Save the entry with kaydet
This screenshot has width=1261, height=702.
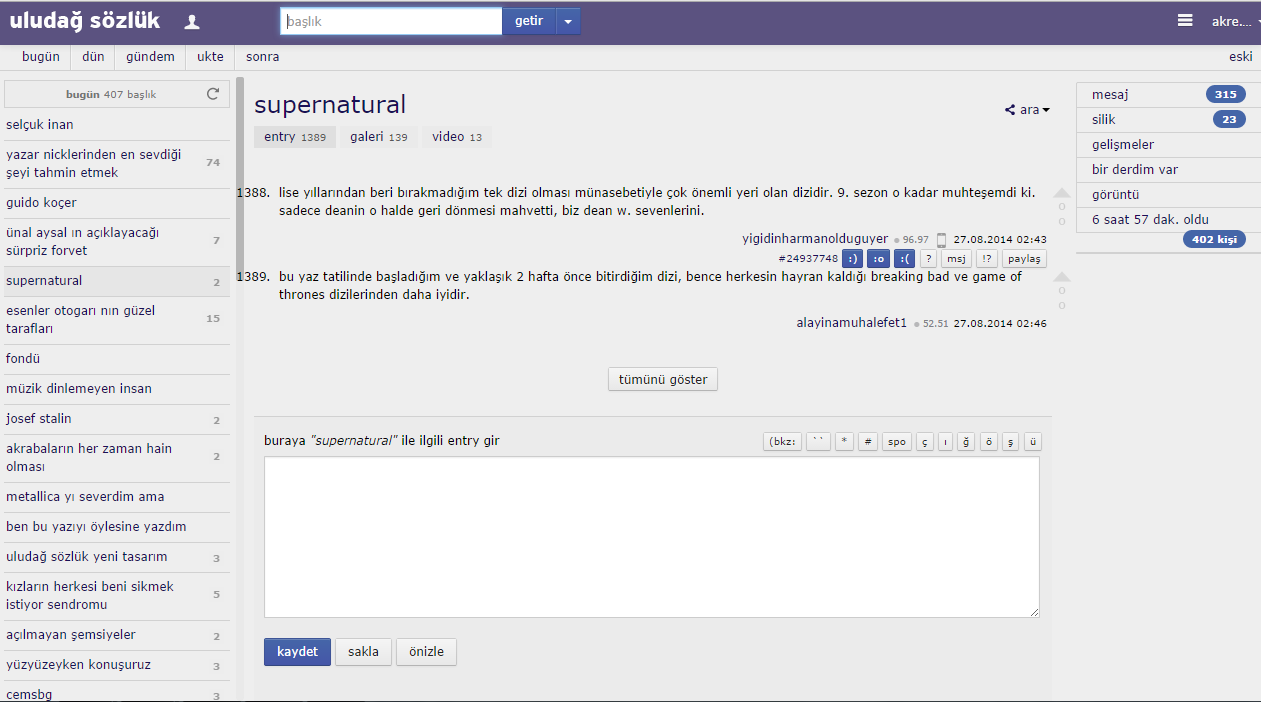[x=297, y=652]
